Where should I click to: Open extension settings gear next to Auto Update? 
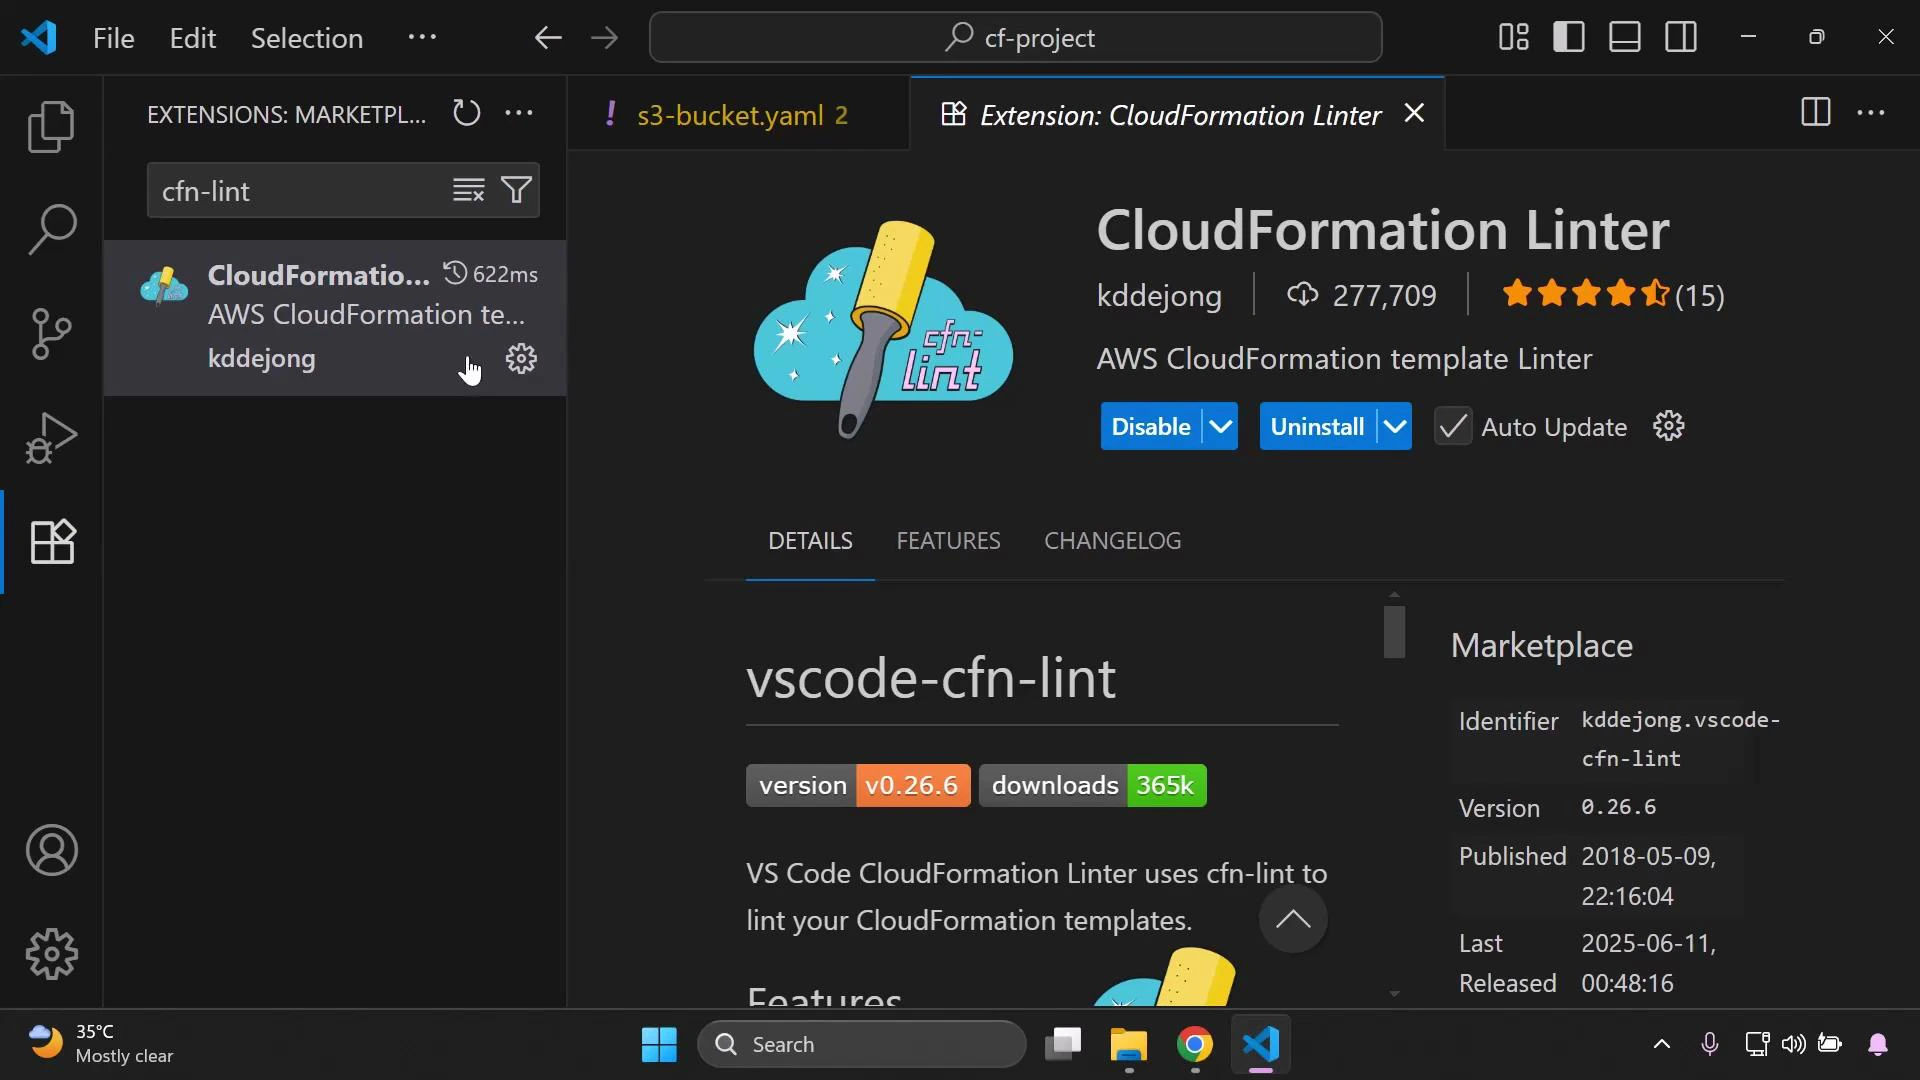[1669, 426]
